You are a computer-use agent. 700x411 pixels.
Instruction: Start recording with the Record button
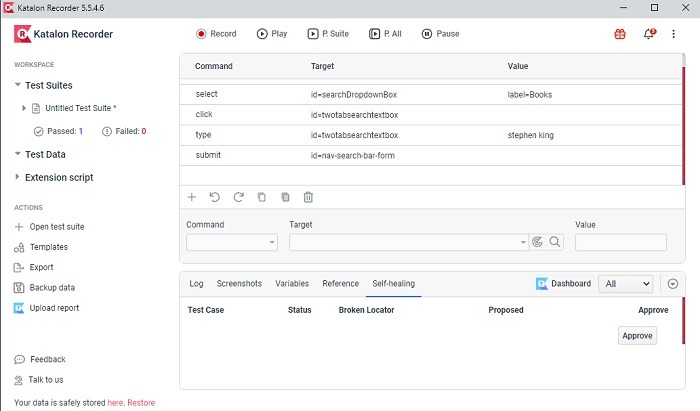click(x=216, y=34)
